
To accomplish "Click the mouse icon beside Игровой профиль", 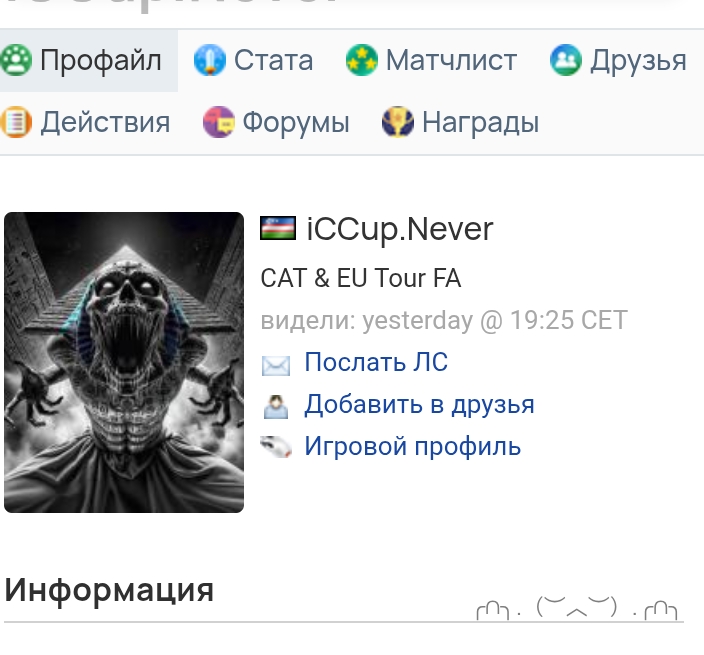I will 276,447.
